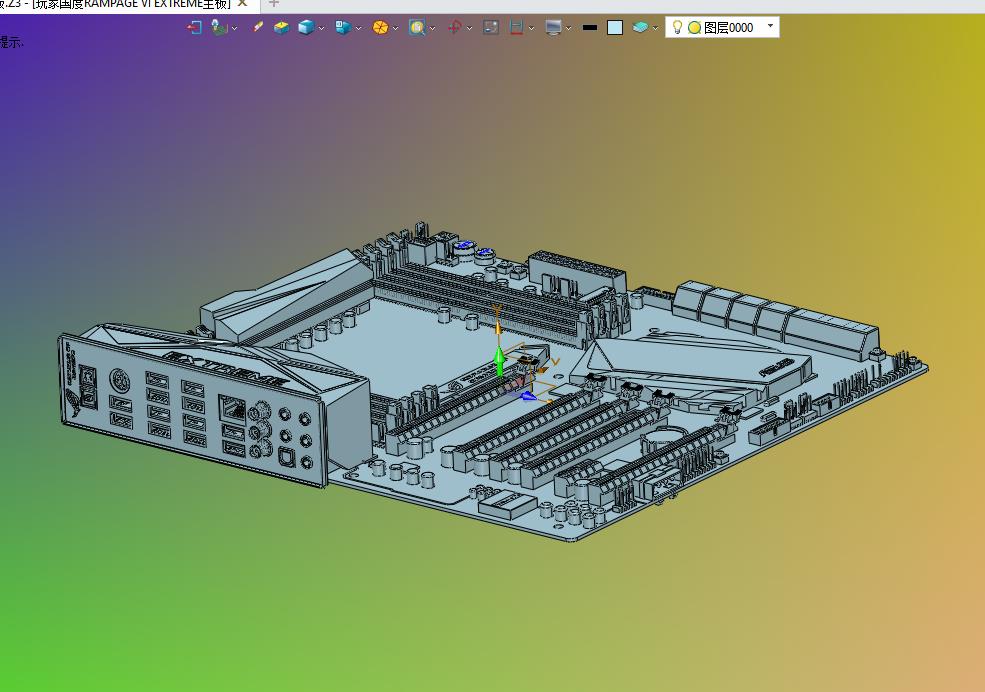This screenshot has width=985, height=692.
Task: Click the teal layer manager icon
Action: 640,28
